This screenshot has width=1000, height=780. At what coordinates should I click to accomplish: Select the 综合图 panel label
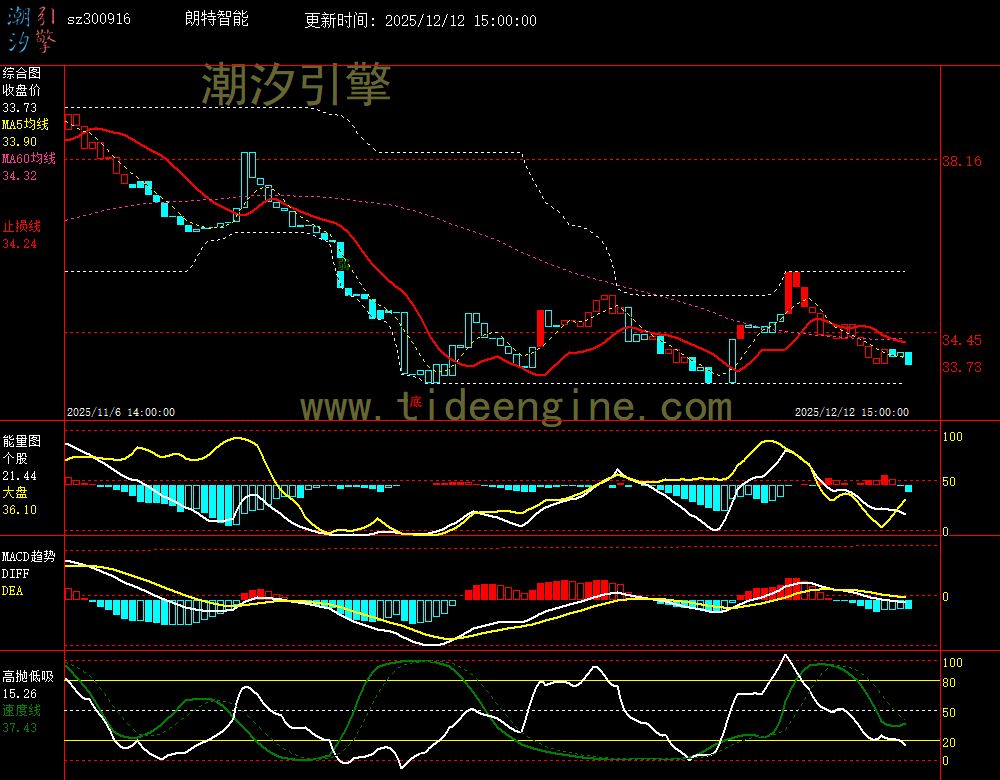[21, 73]
